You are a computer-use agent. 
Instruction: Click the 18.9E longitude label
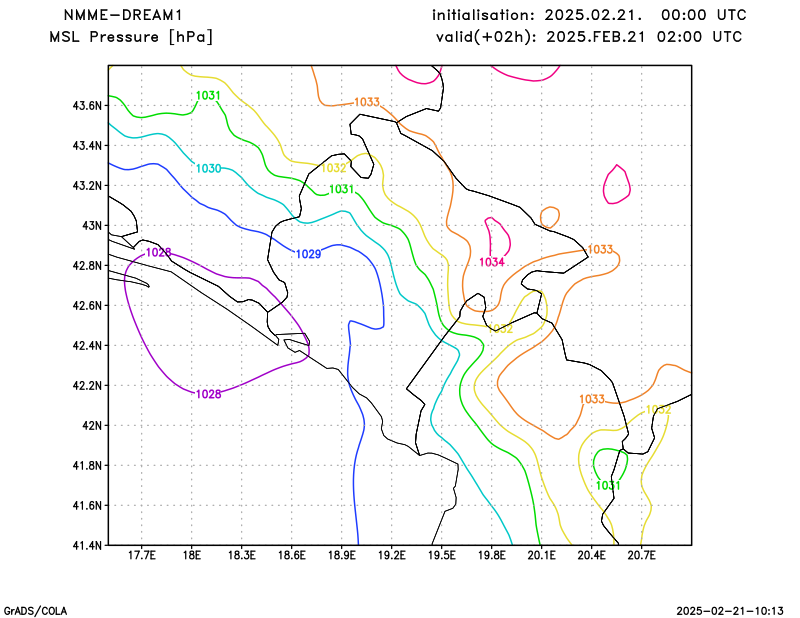pyautogui.click(x=342, y=555)
